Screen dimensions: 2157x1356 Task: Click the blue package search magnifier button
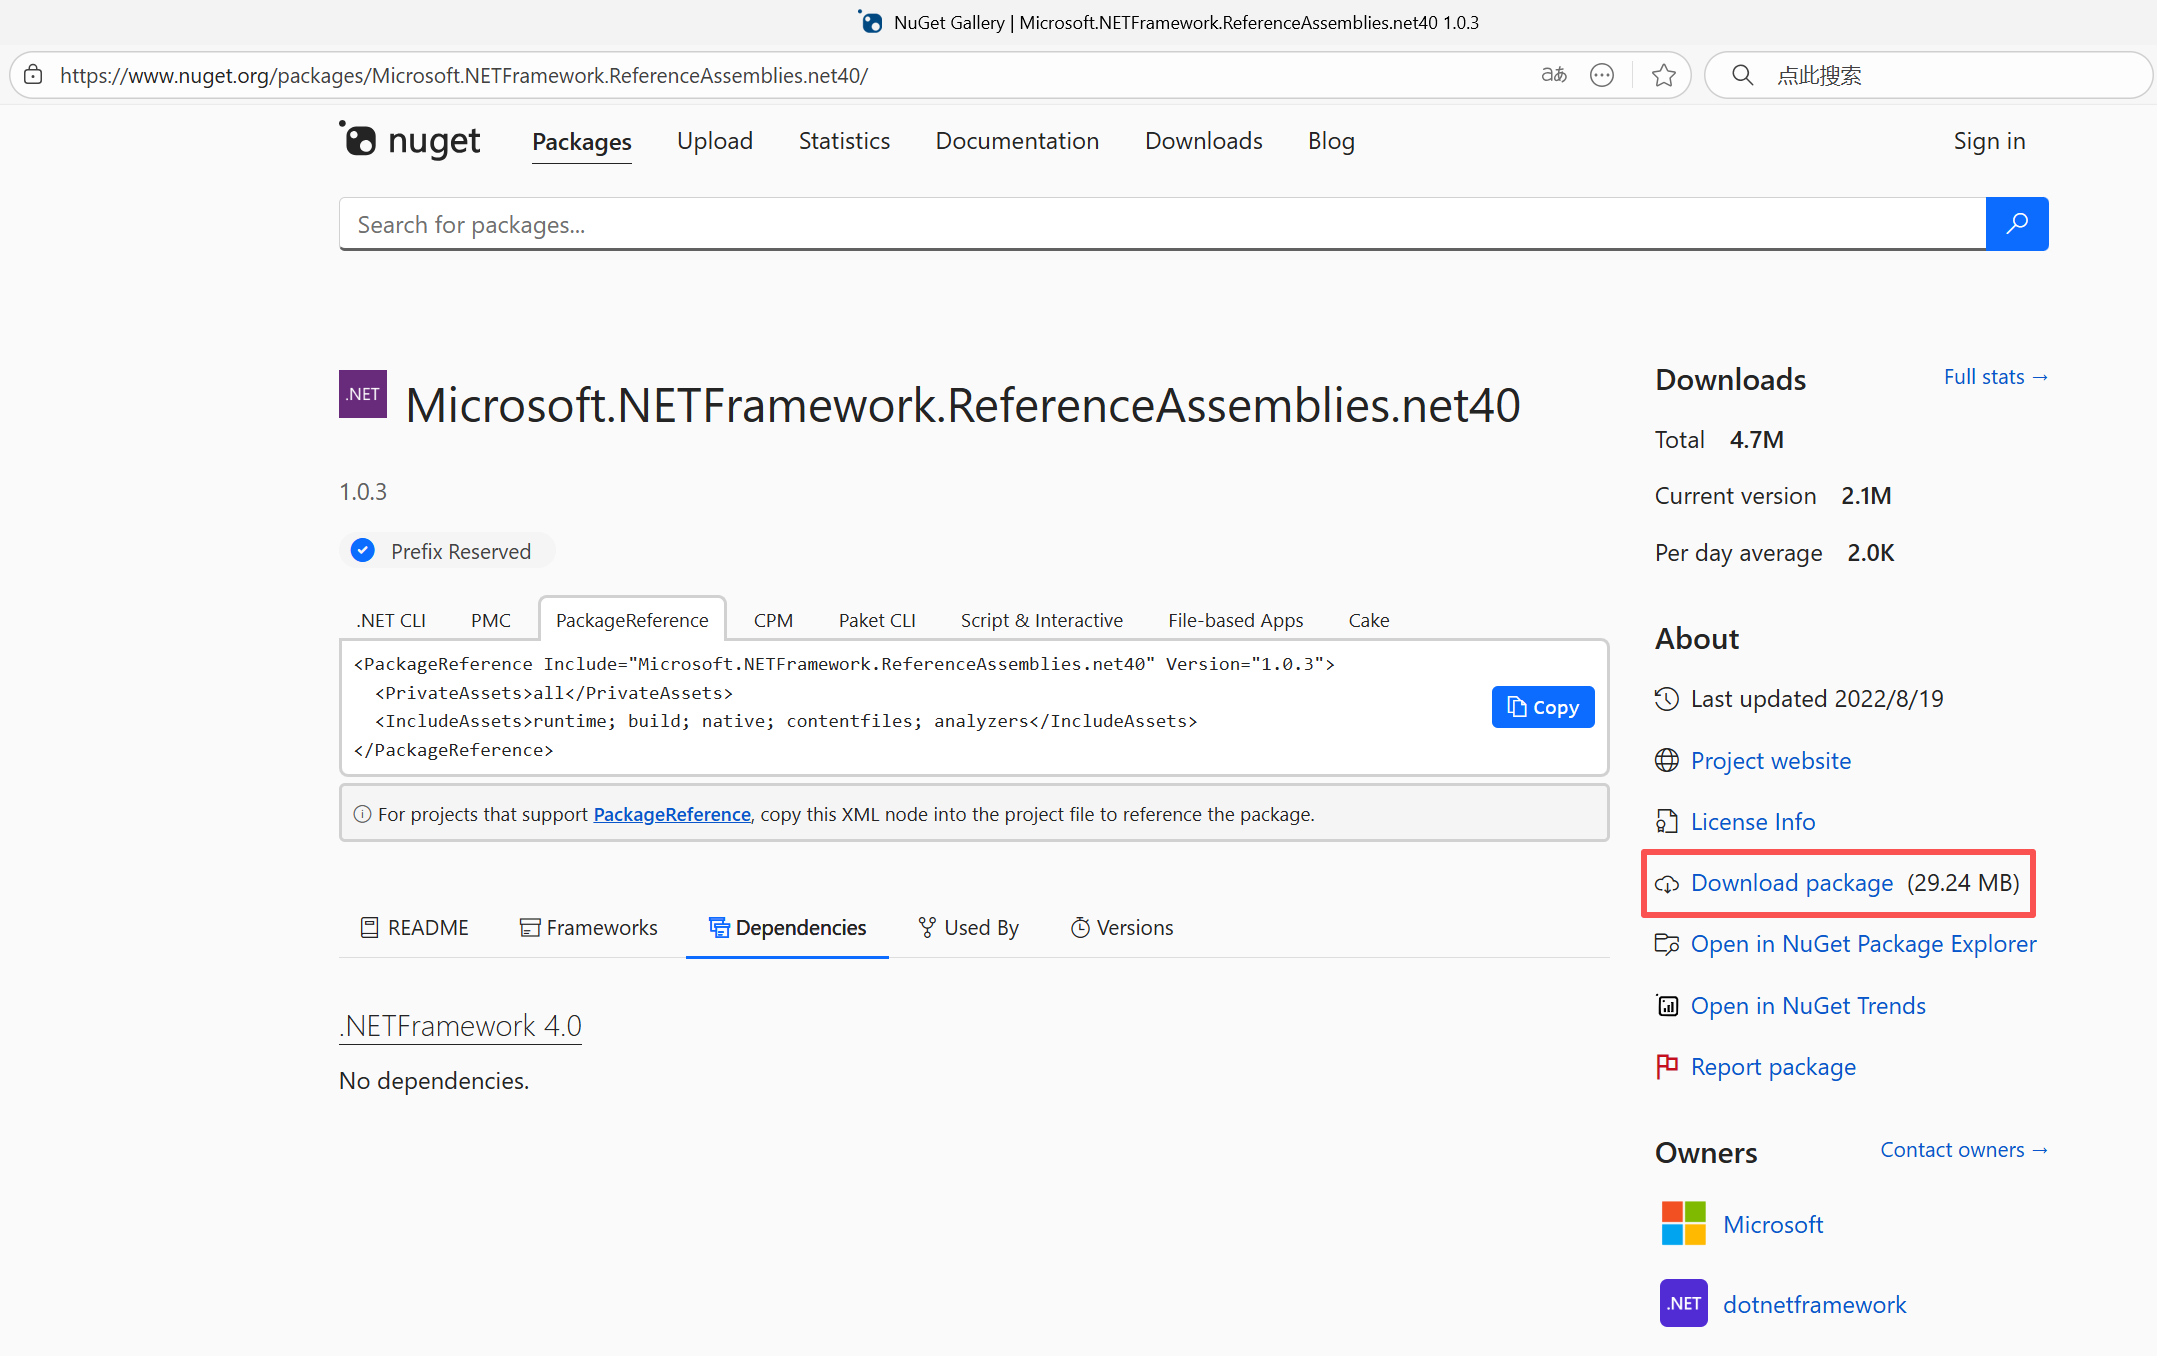(x=2016, y=224)
